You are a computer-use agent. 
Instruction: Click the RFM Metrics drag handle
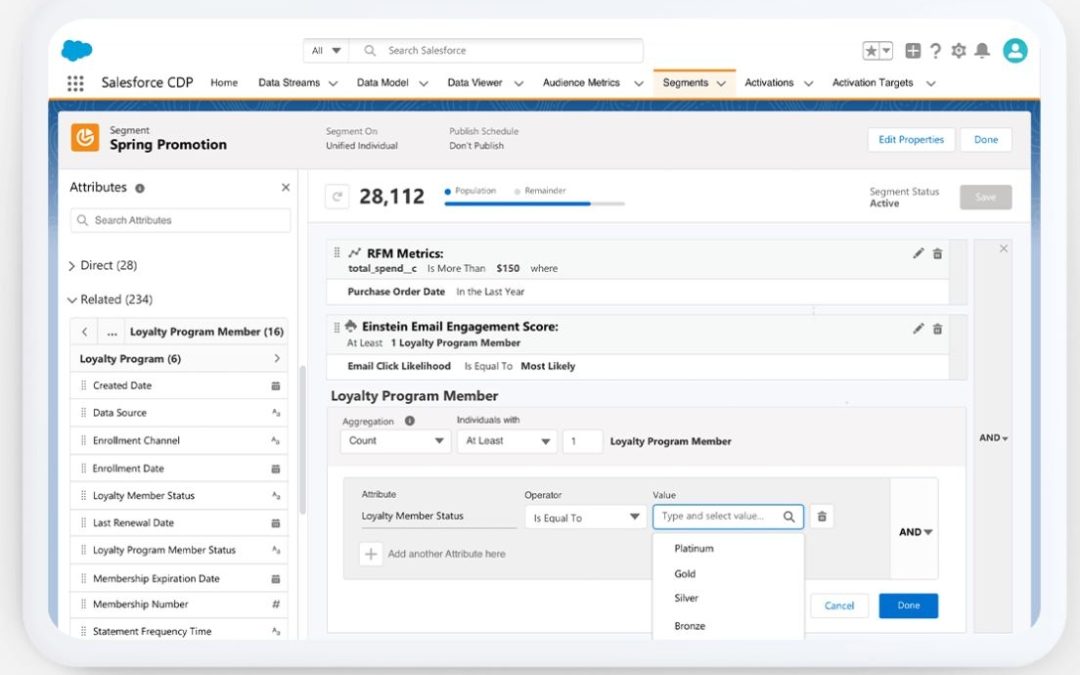337,253
